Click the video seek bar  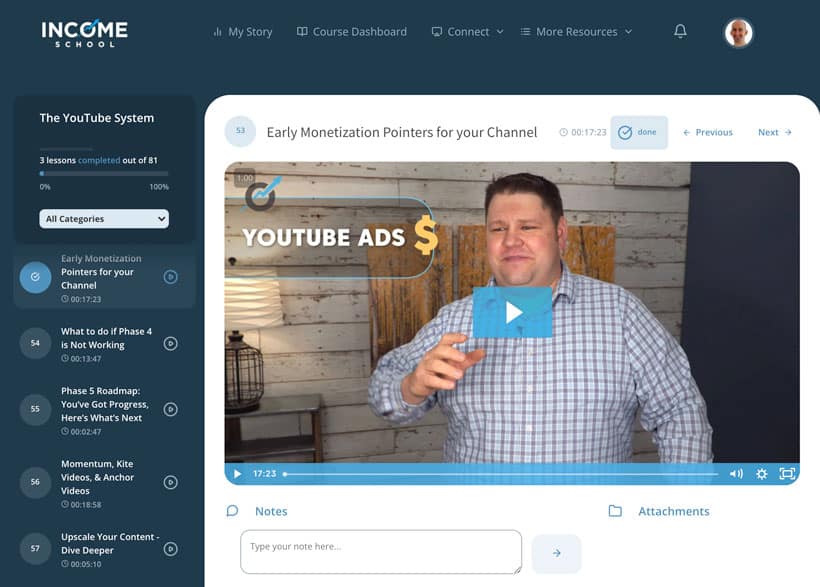tap(501, 474)
